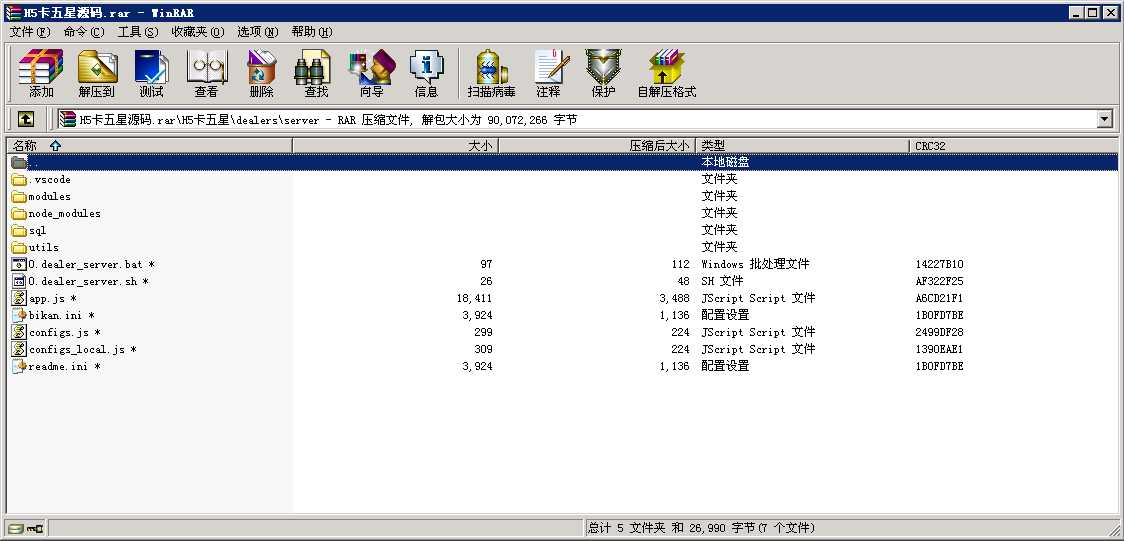Click '本地磁盘' type cell in first row
The height and width of the screenshot is (541, 1124).
coord(725,163)
